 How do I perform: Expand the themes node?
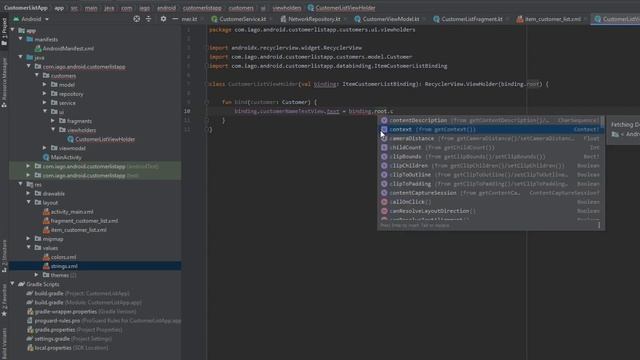pyautogui.click(x=37, y=275)
